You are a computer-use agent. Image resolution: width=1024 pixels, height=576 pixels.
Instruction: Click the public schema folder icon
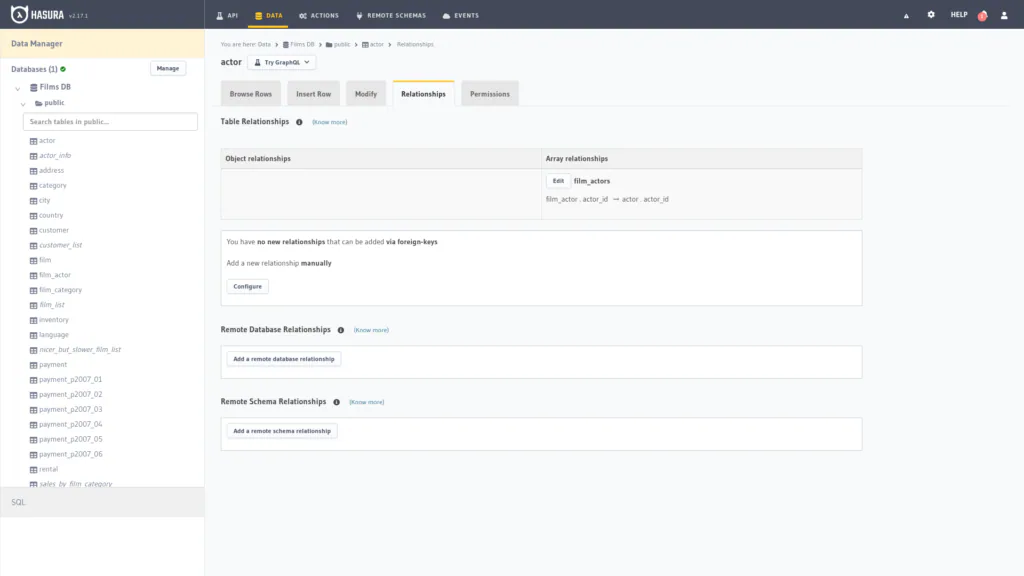coord(39,103)
